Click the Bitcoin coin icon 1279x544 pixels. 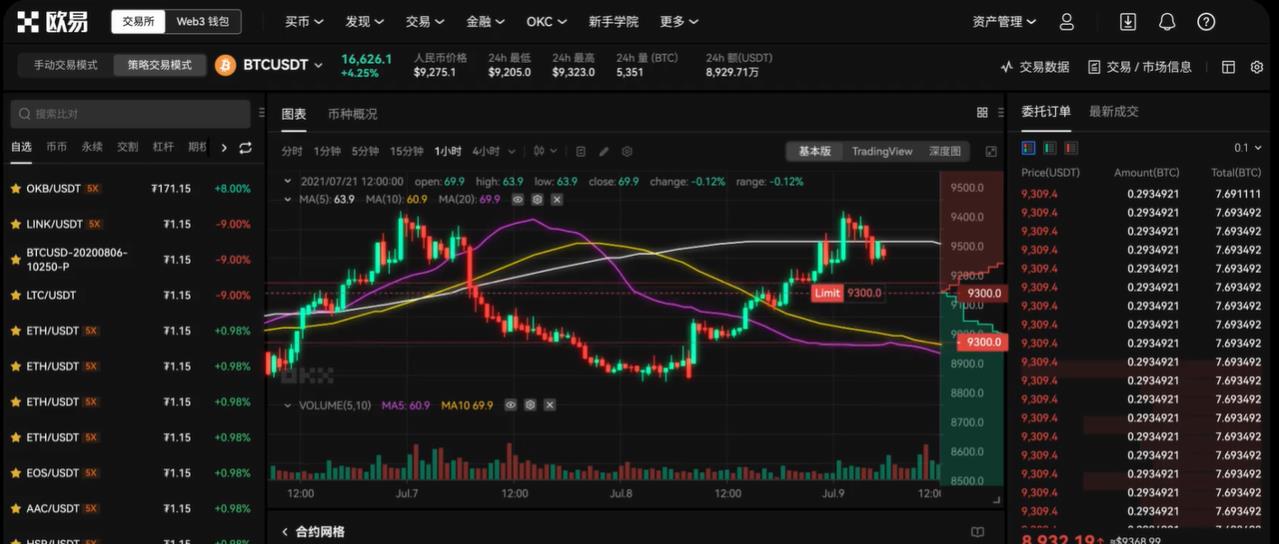click(x=225, y=65)
